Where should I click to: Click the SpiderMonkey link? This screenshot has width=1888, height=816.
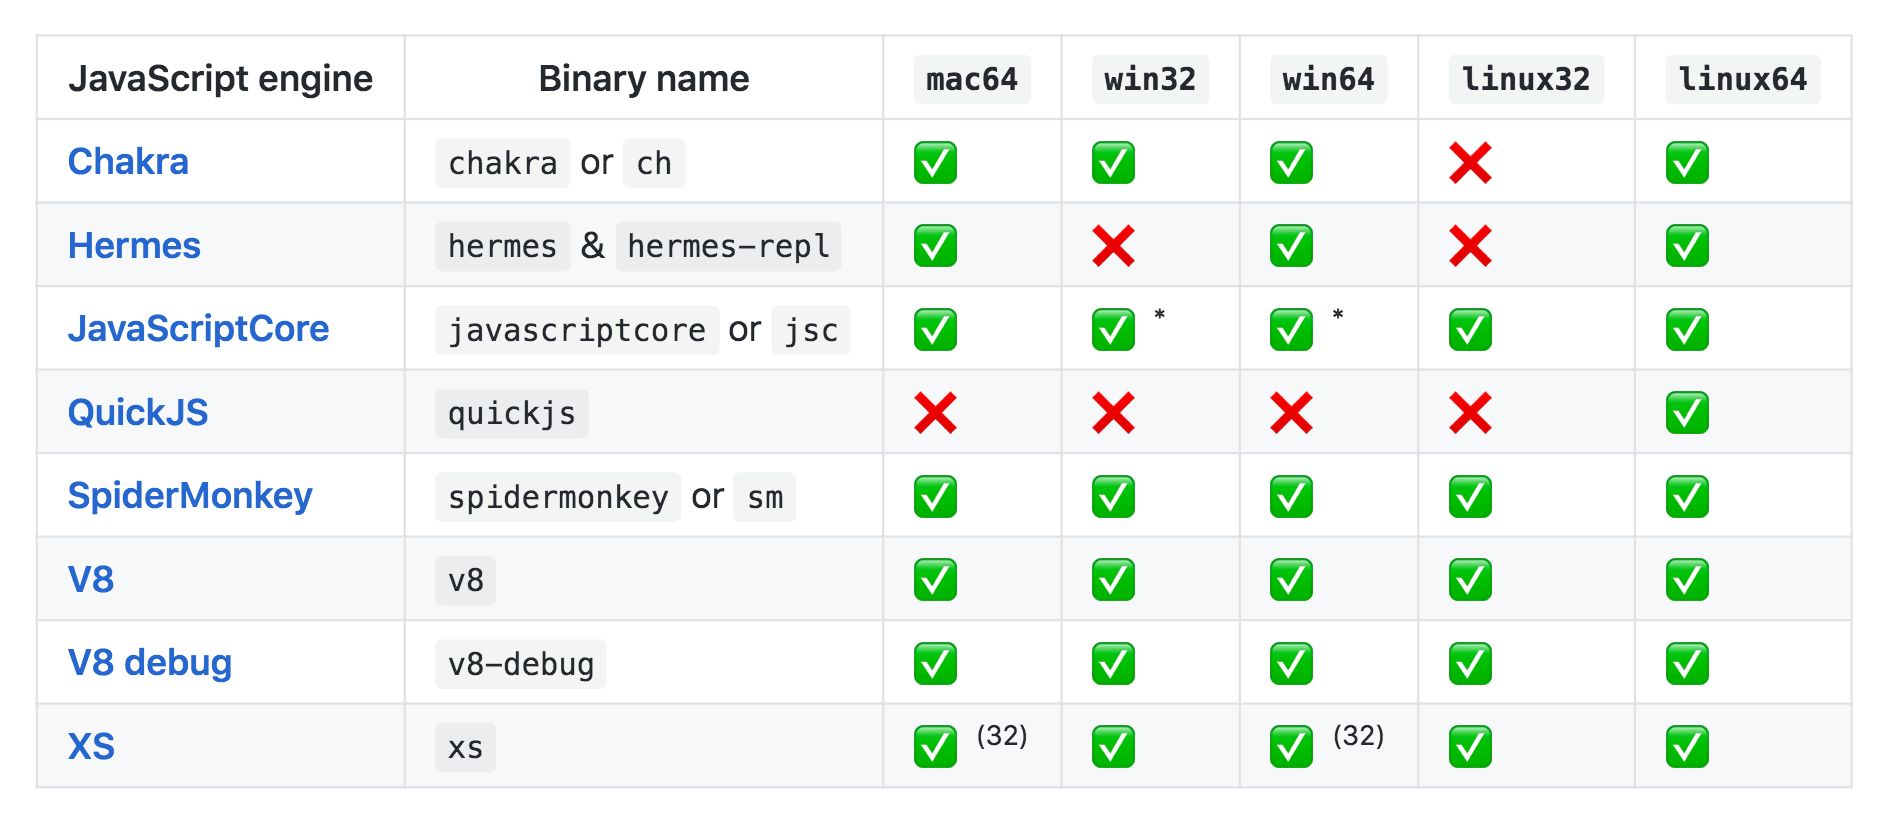pos(190,496)
